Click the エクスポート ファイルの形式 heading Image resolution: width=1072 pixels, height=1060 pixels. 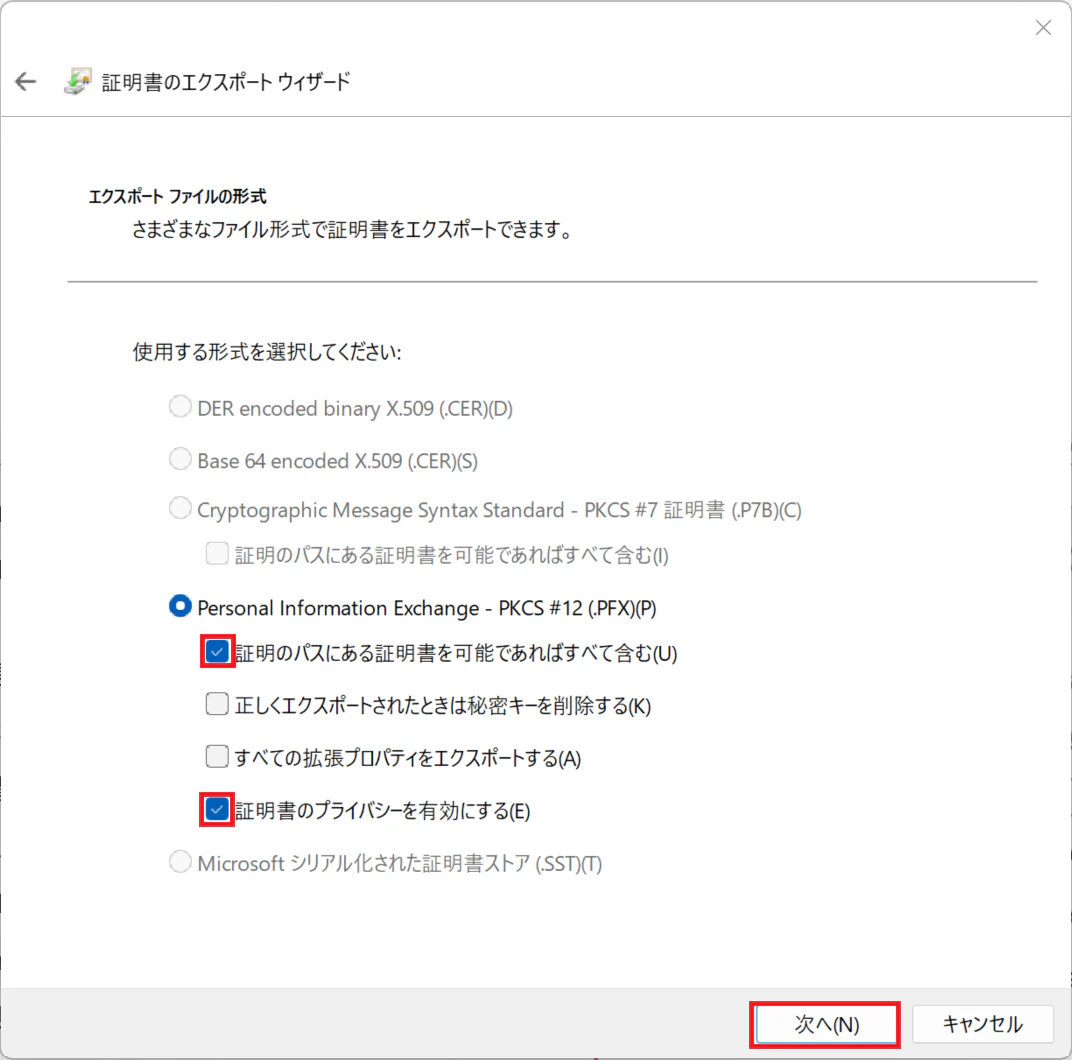177,197
